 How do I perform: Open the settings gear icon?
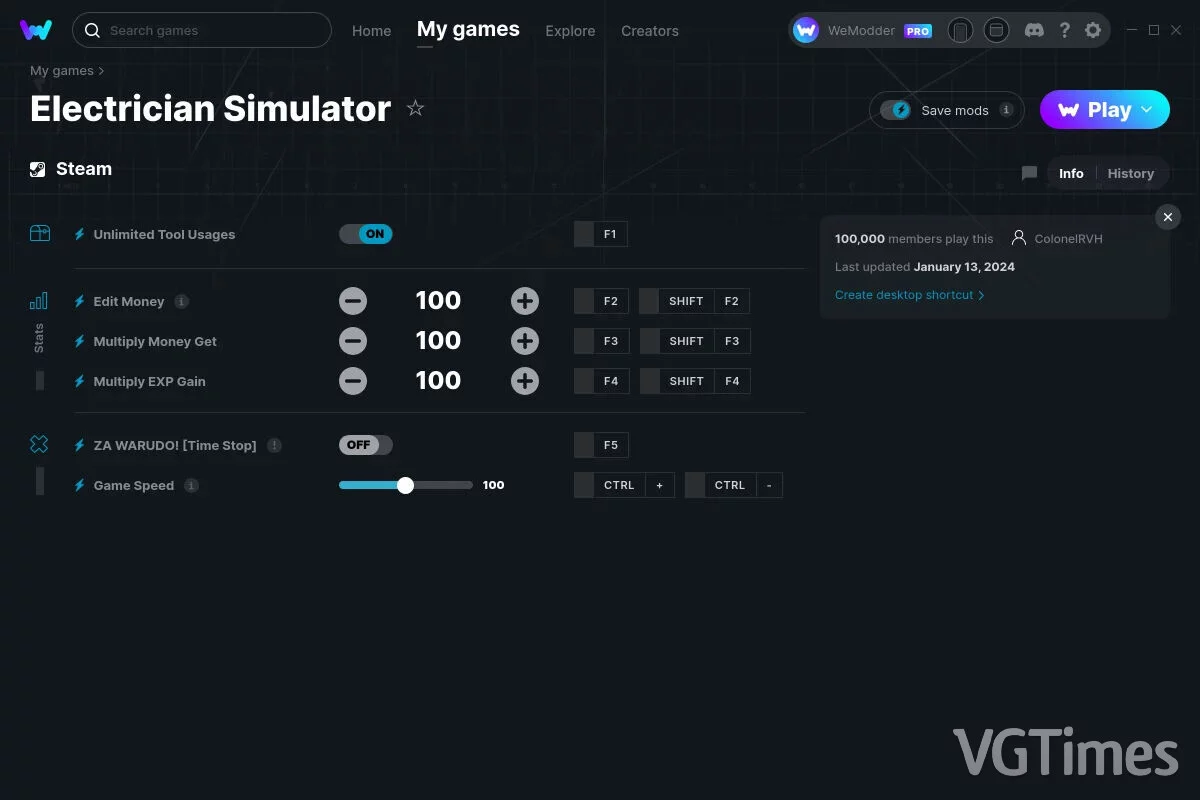pos(1093,30)
